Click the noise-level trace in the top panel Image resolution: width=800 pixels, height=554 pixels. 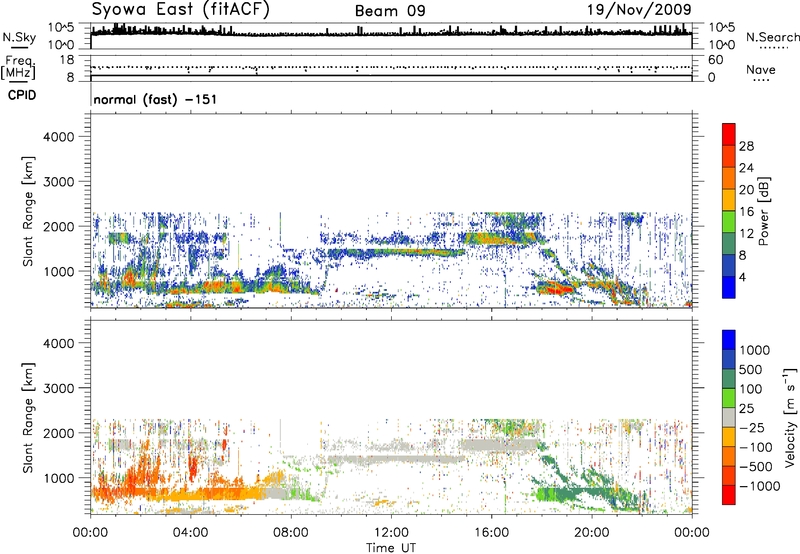coord(391,34)
